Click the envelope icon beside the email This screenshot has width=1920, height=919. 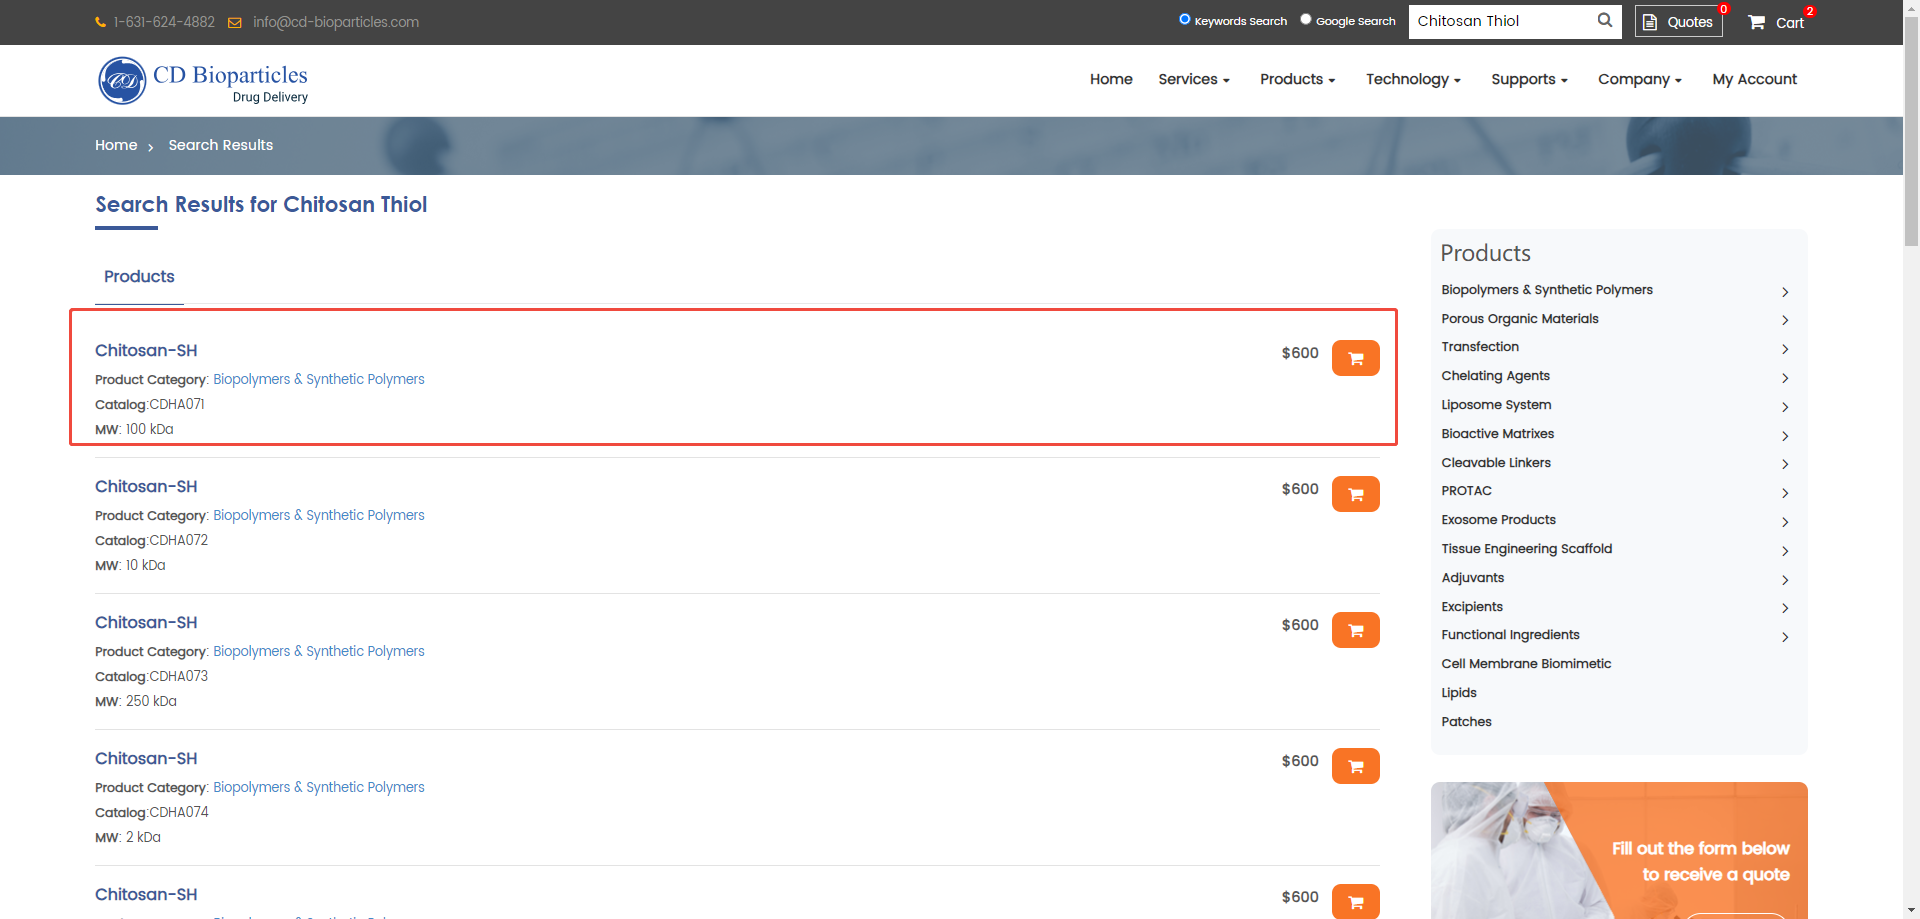coord(234,22)
